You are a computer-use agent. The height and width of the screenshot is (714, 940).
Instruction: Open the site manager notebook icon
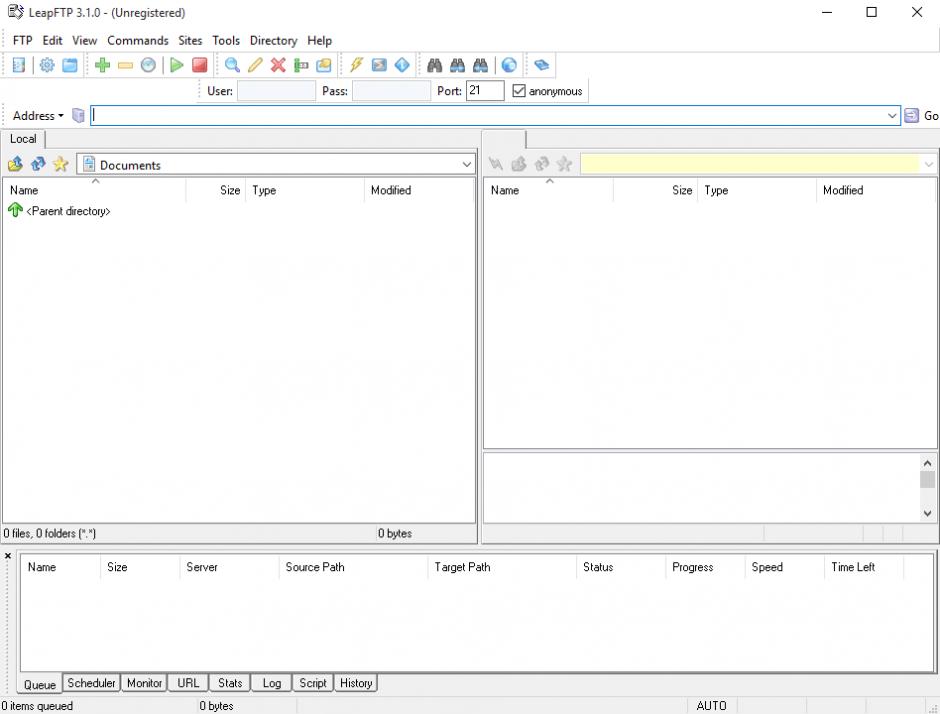click(x=19, y=65)
